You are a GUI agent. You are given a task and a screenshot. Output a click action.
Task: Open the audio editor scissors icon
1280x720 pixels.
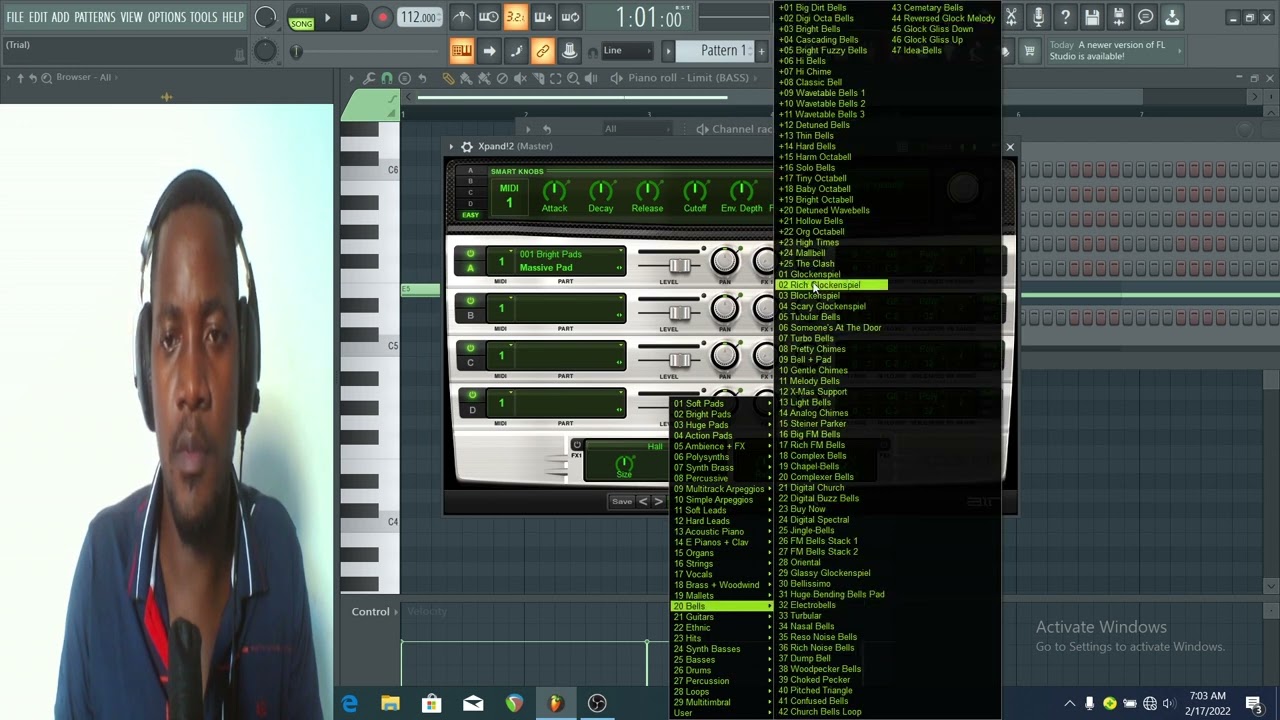pyautogui.click(x=1012, y=17)
